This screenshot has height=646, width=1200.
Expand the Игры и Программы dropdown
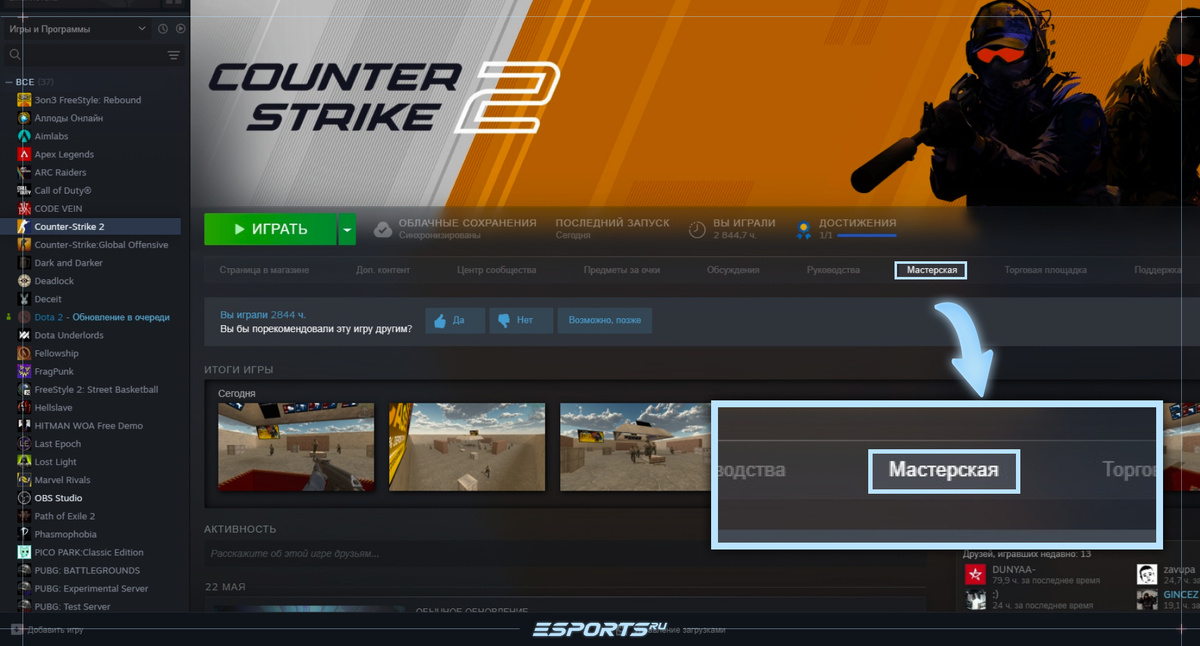77,29
